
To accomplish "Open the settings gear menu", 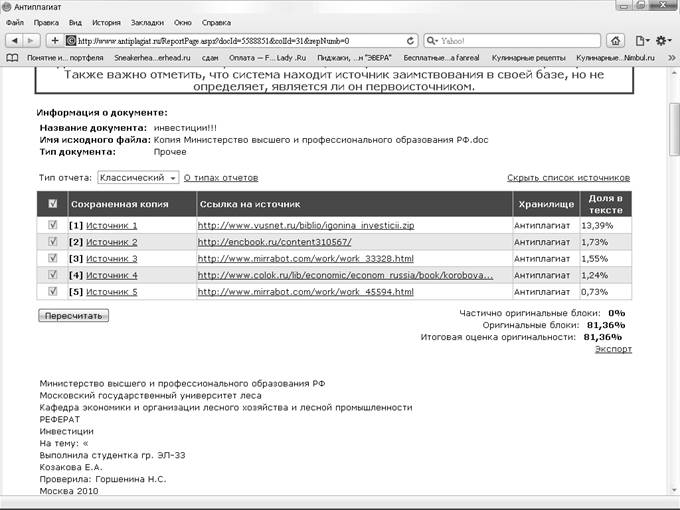I will click(663, 41).
